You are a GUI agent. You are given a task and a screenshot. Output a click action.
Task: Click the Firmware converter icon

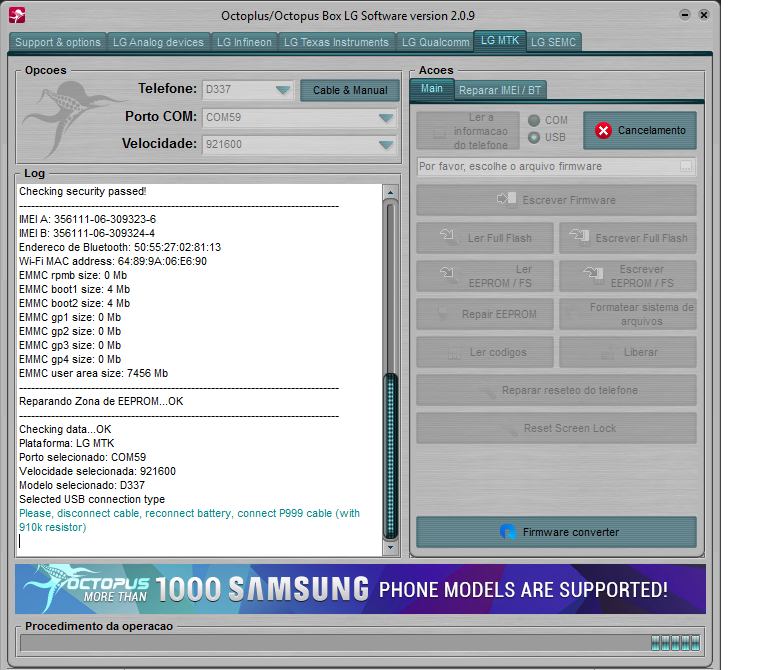pyautogui.click(x=508, y=532)
